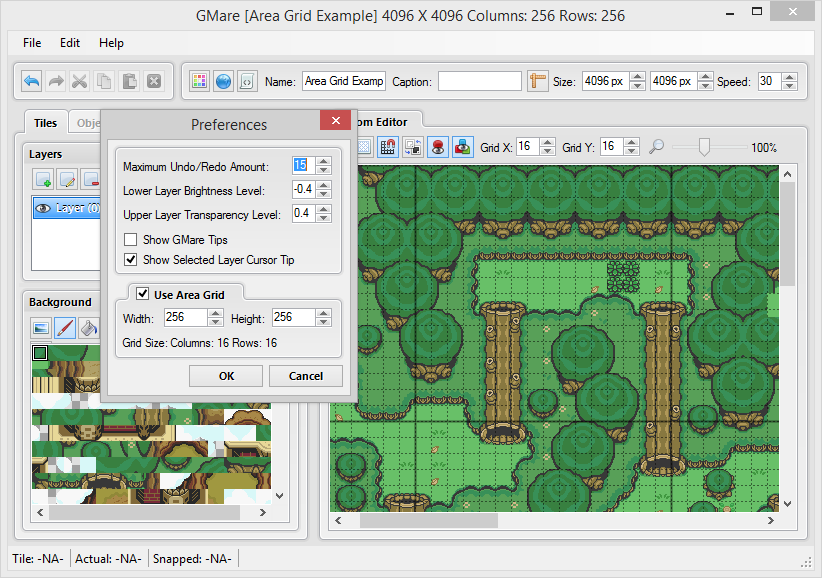Decrease Upper Layer Transparency Level spinner
This screenshot has width=822, height=578.
(323, 217)
